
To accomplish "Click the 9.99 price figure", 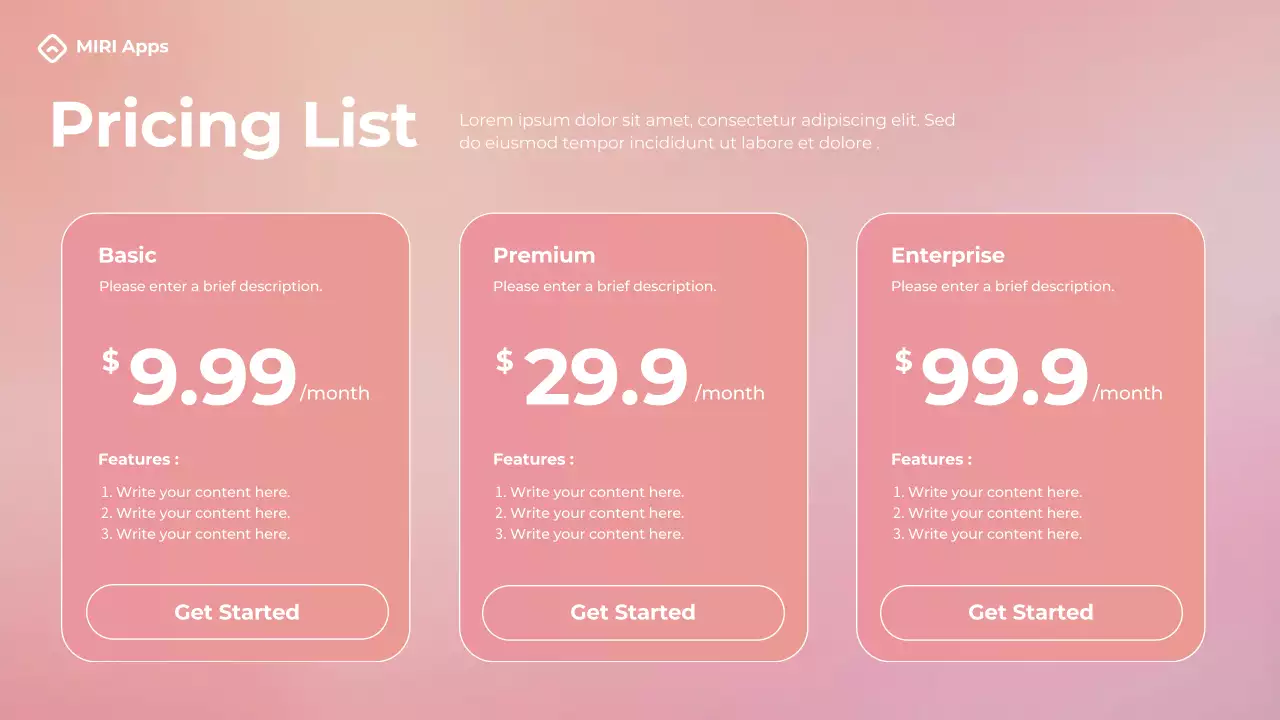I will (213, 377).
